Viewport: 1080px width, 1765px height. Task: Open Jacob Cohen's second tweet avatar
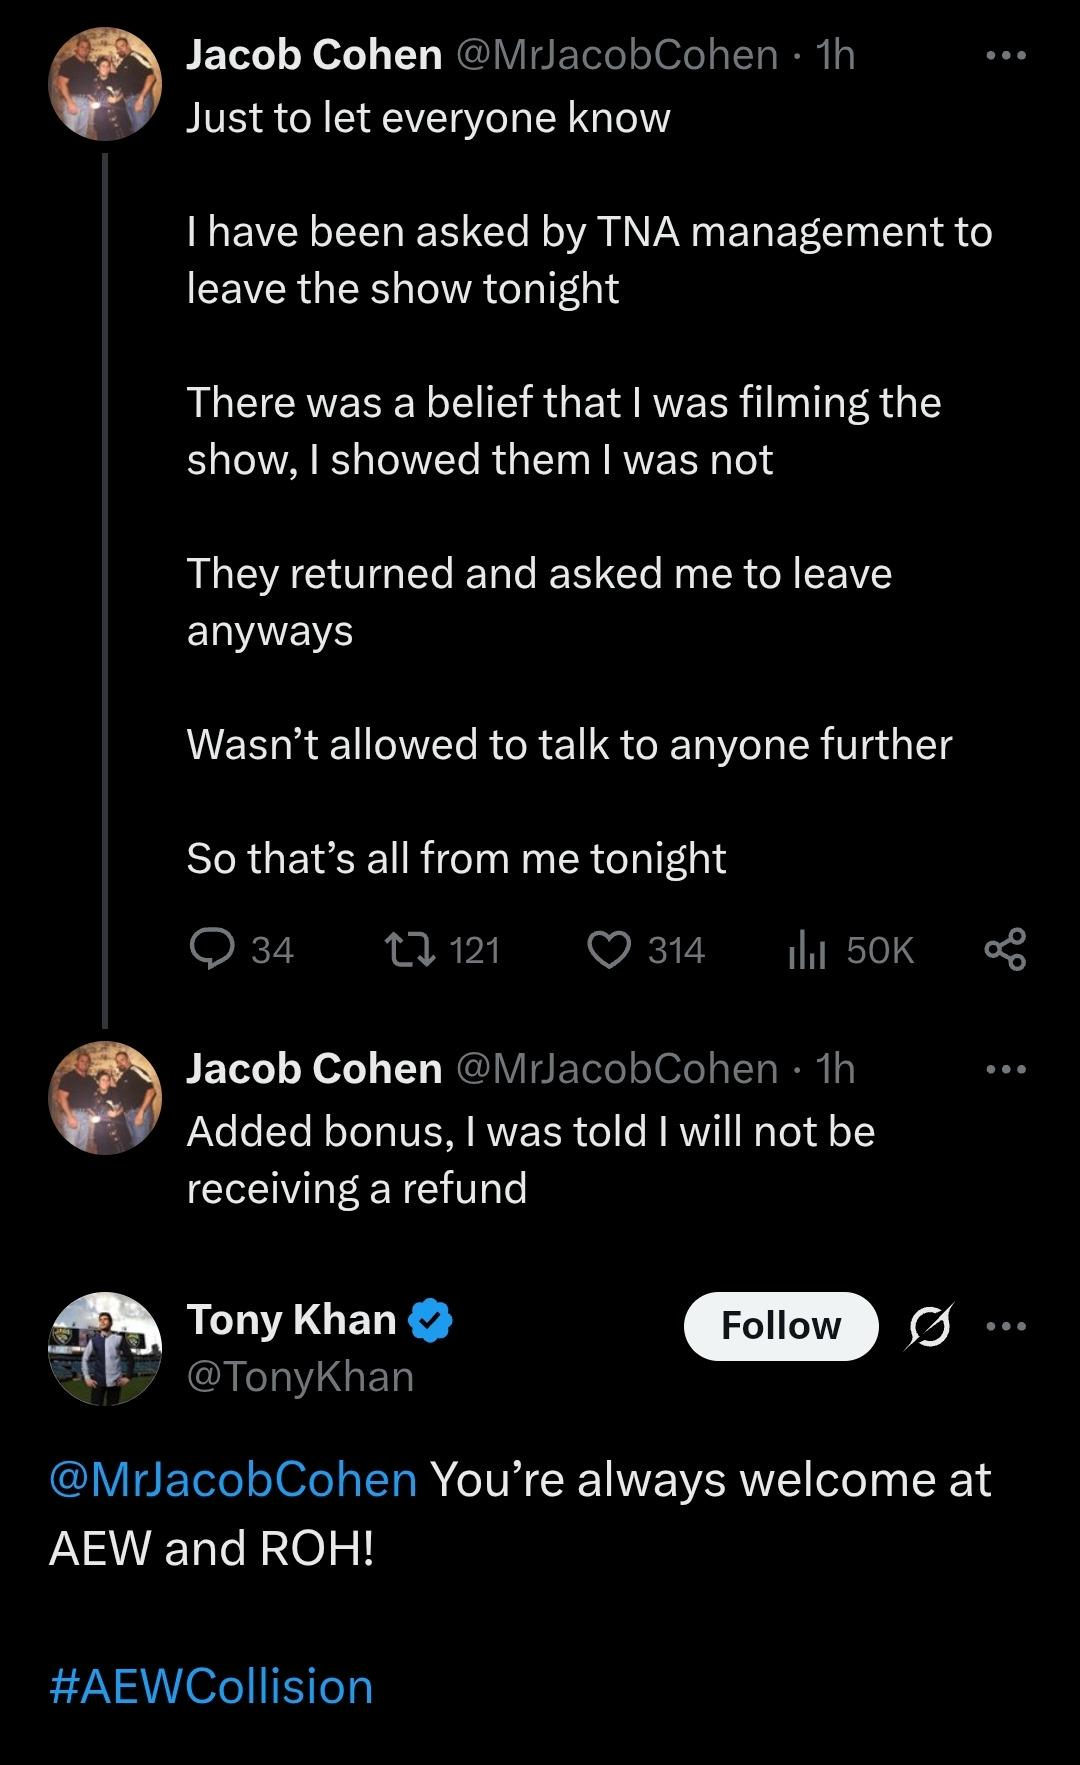105,1097
